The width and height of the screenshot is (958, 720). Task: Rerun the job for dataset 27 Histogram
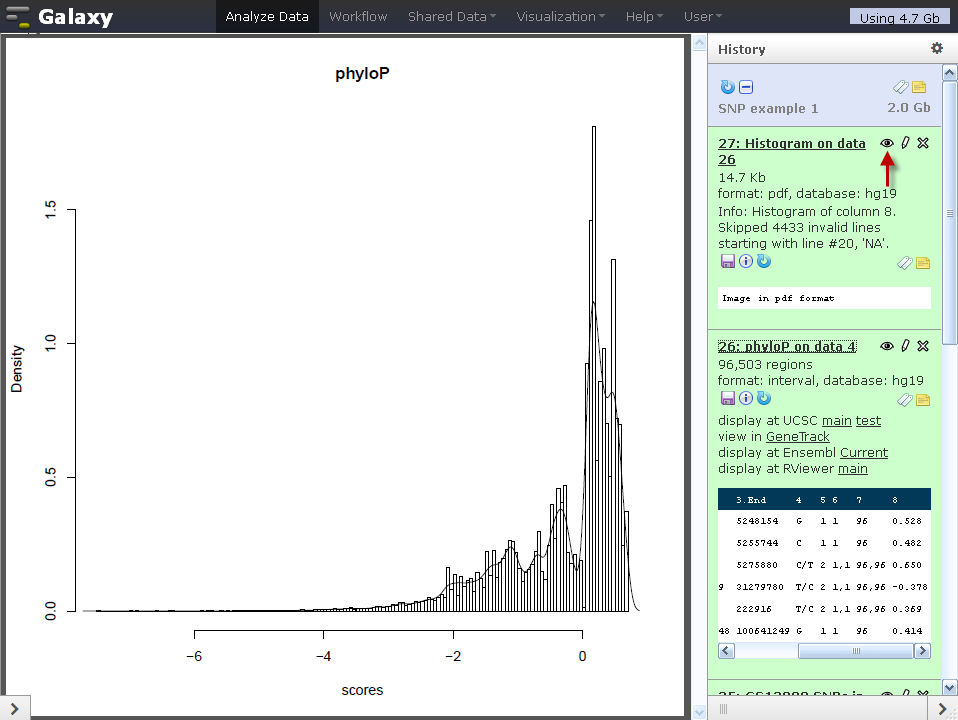(764, 262)
